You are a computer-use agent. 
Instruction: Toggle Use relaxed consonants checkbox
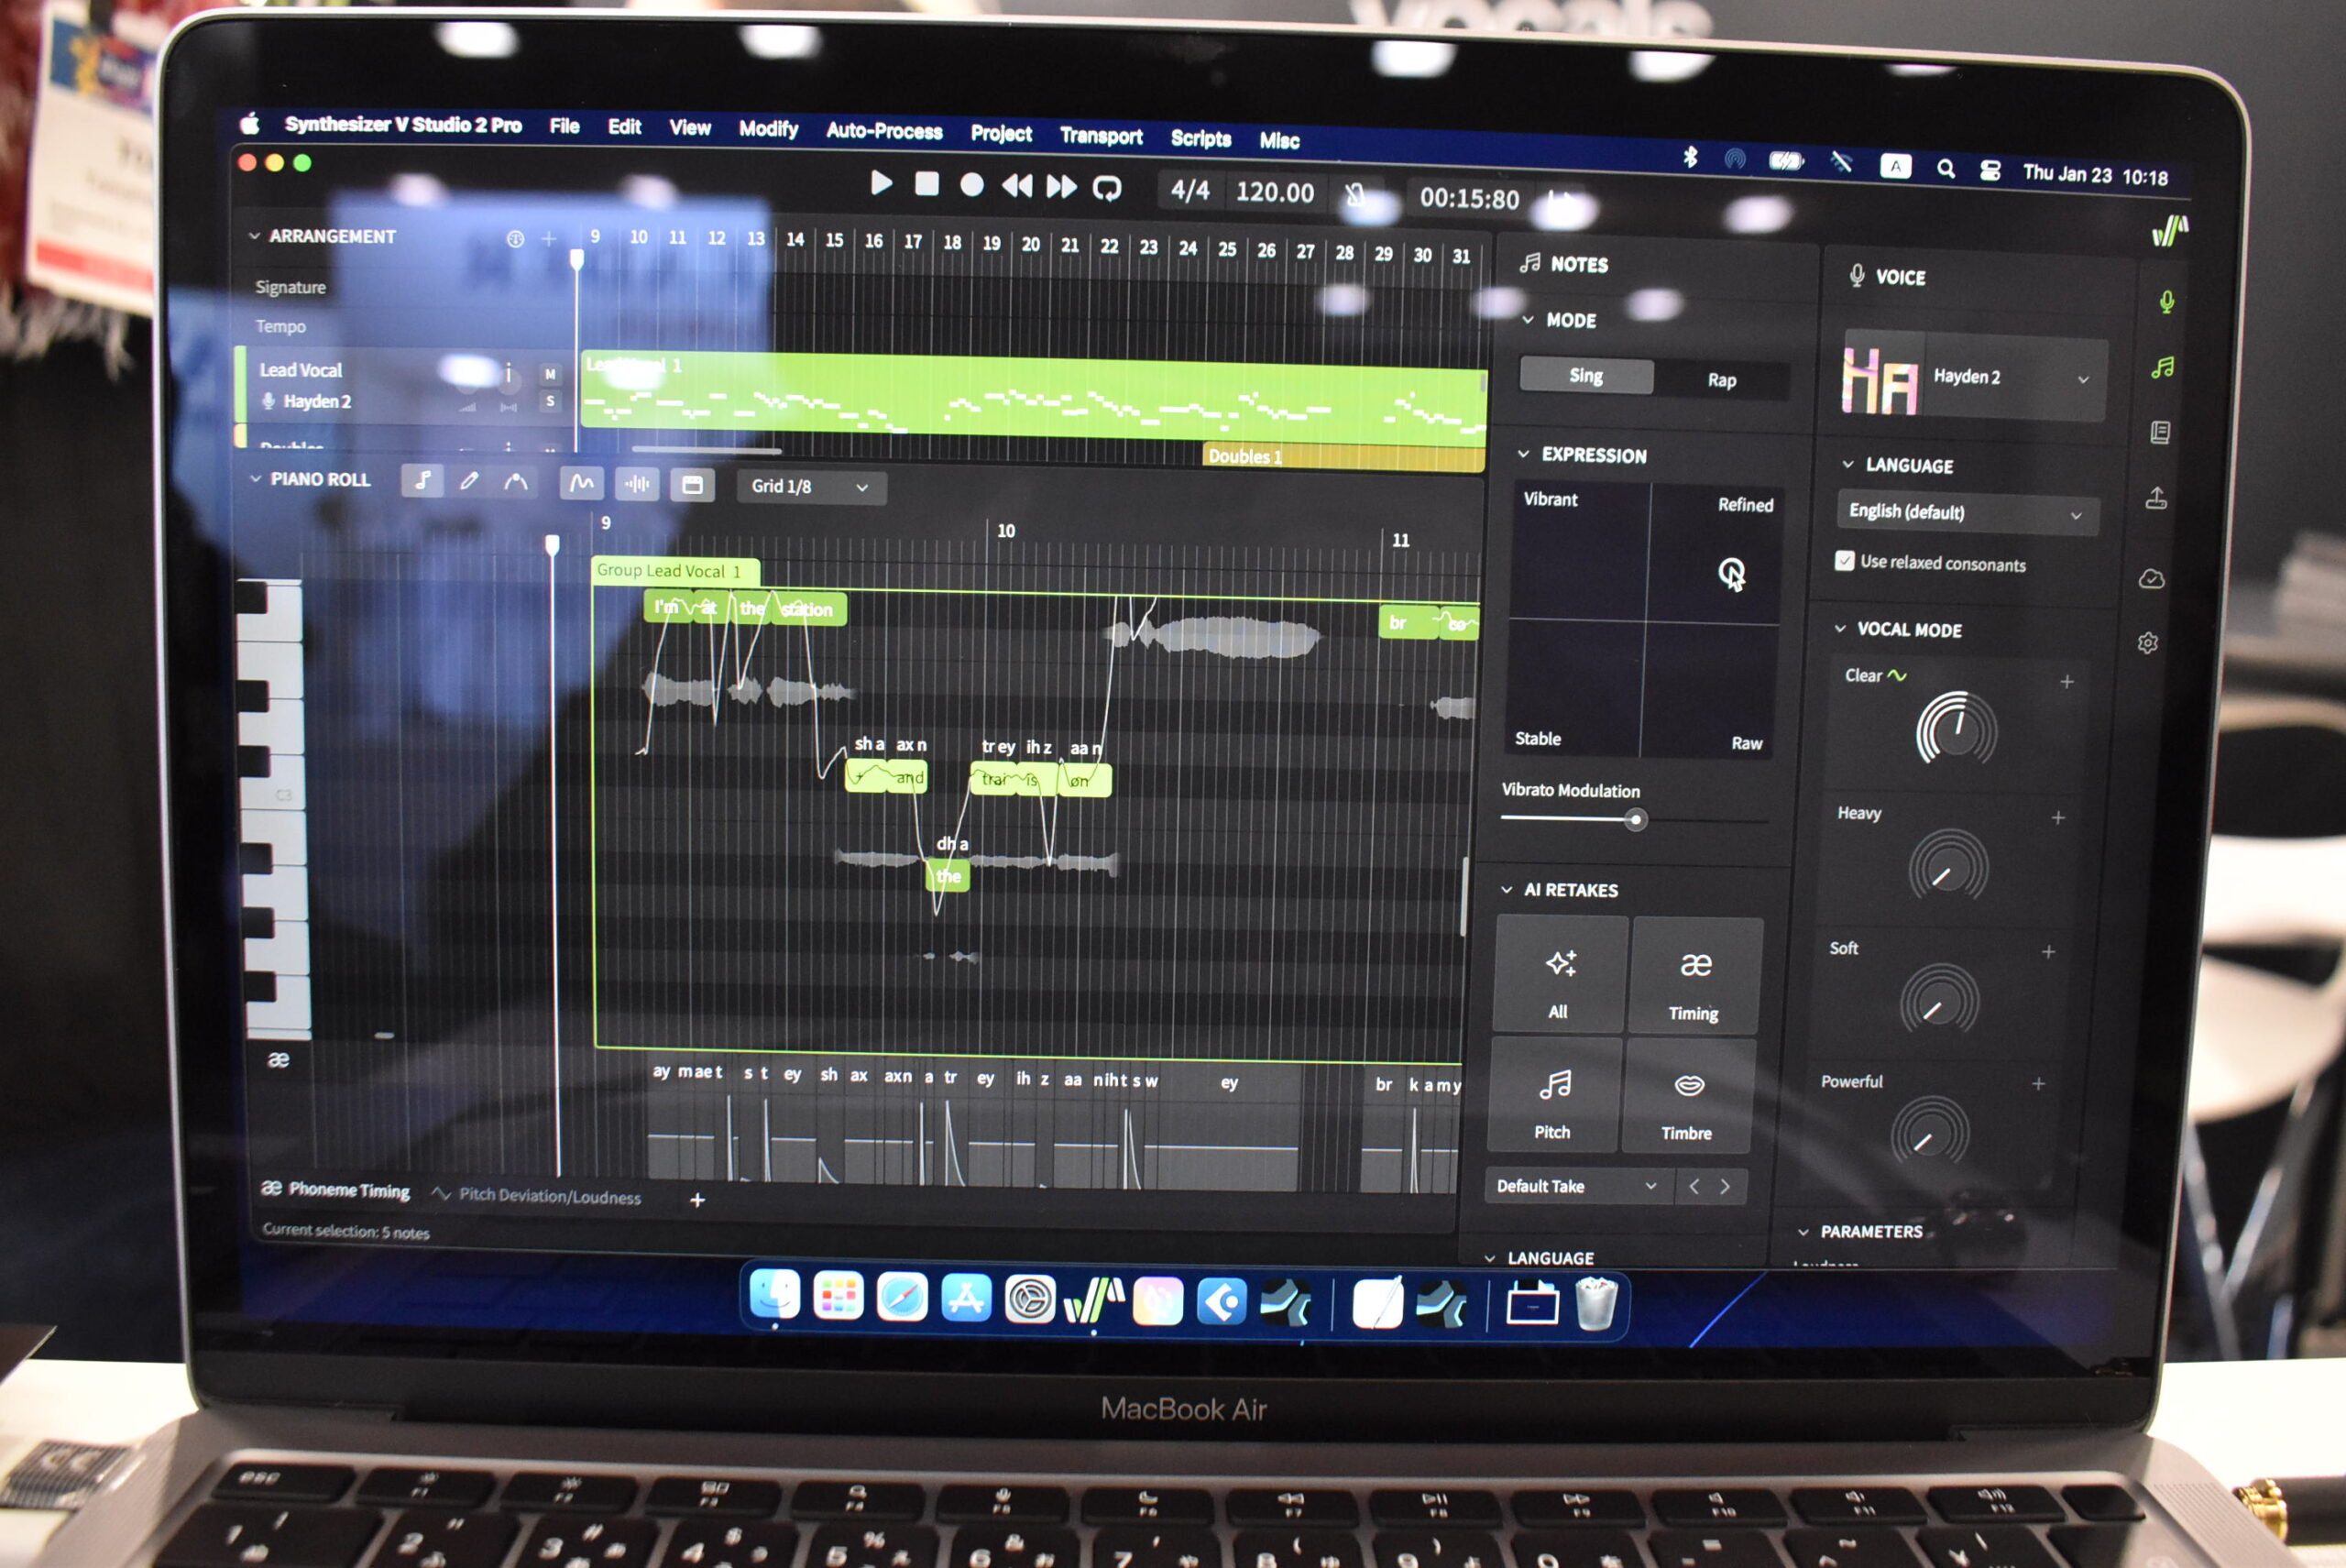coord(1845,561)
